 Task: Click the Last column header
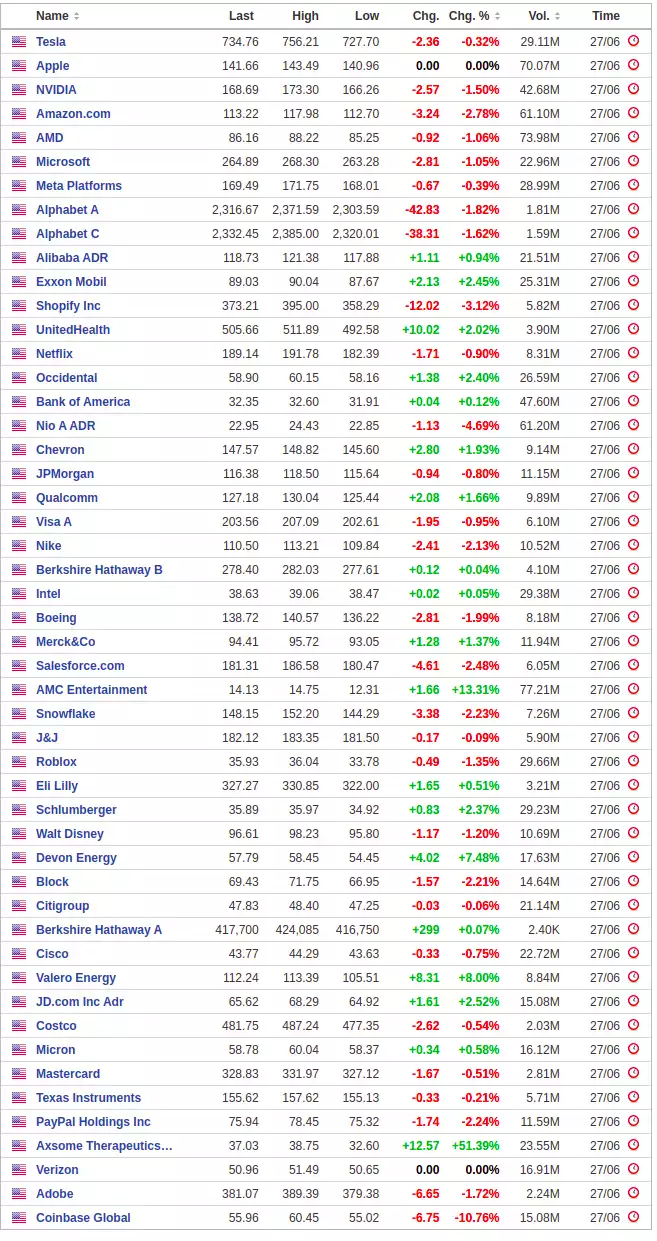click(241, 16)
